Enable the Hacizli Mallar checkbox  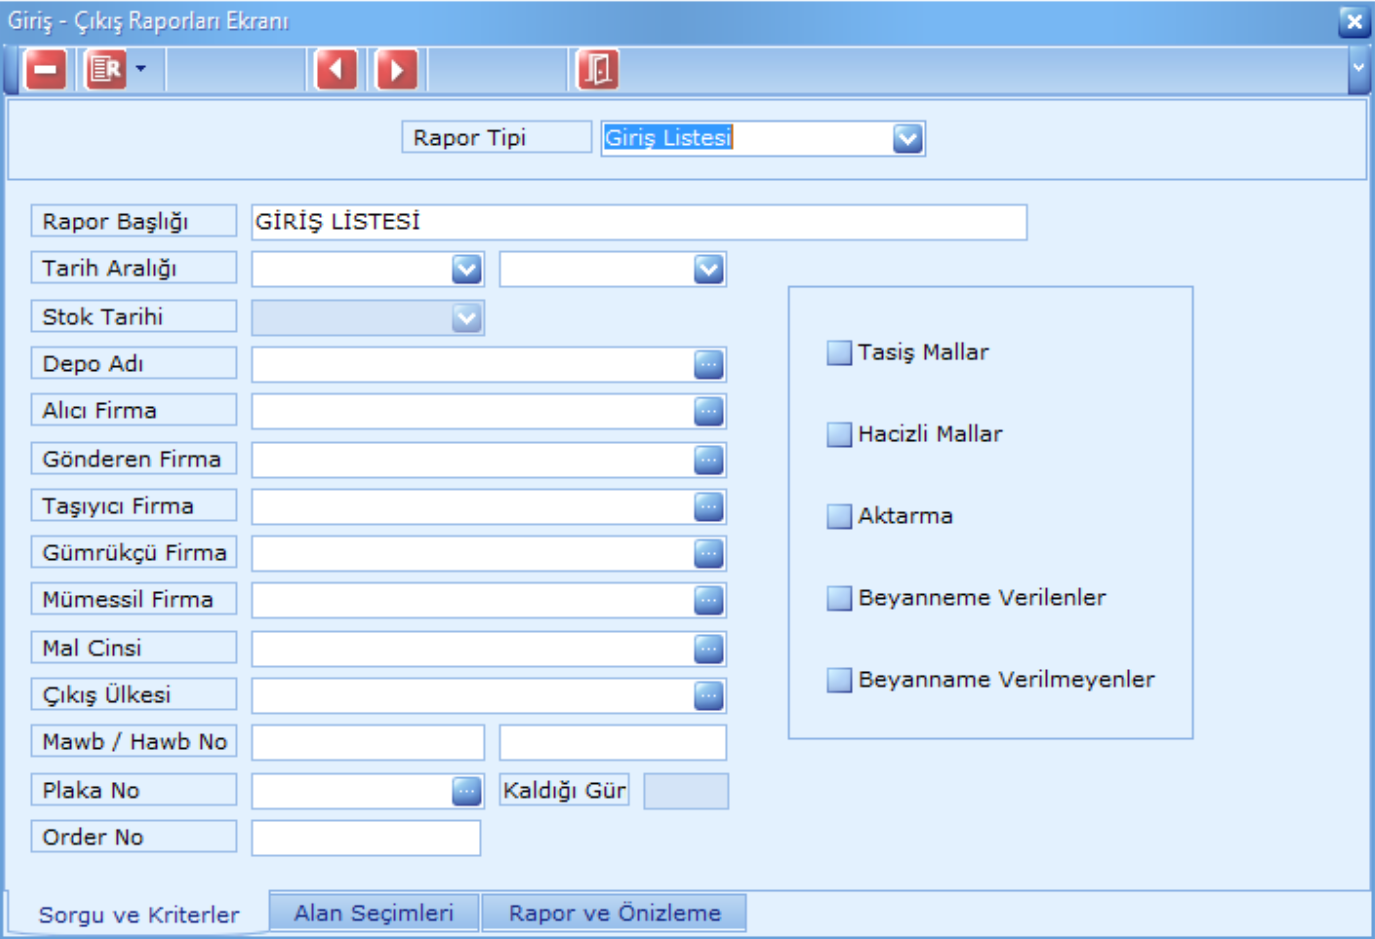pyautogui.click(x=839, y=435)
